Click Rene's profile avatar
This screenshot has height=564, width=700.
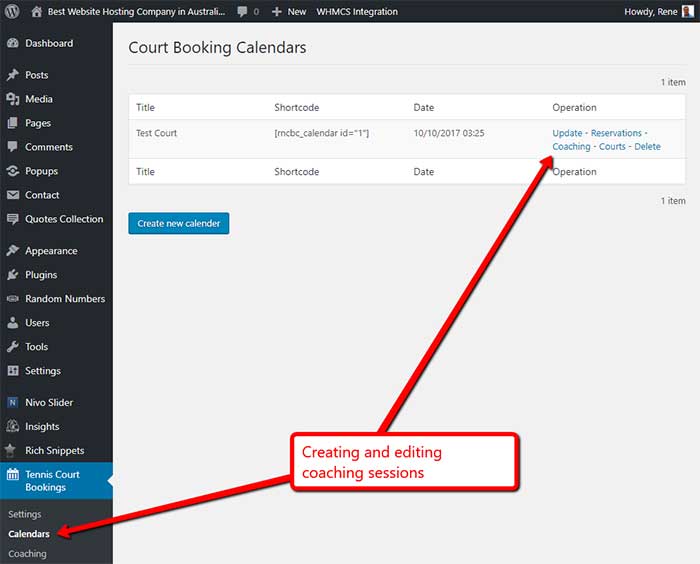688,11
